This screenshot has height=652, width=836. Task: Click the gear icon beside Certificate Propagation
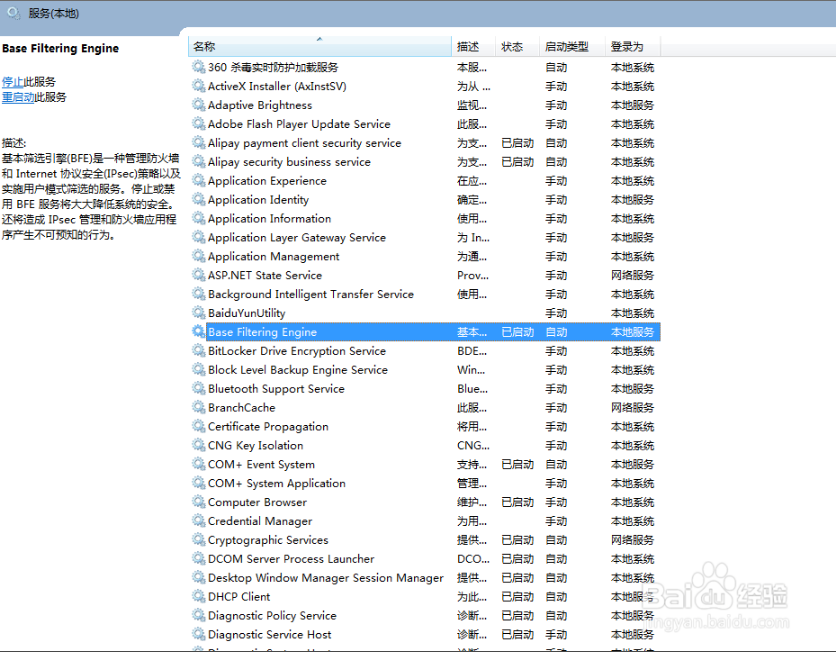tap(197, 426)
